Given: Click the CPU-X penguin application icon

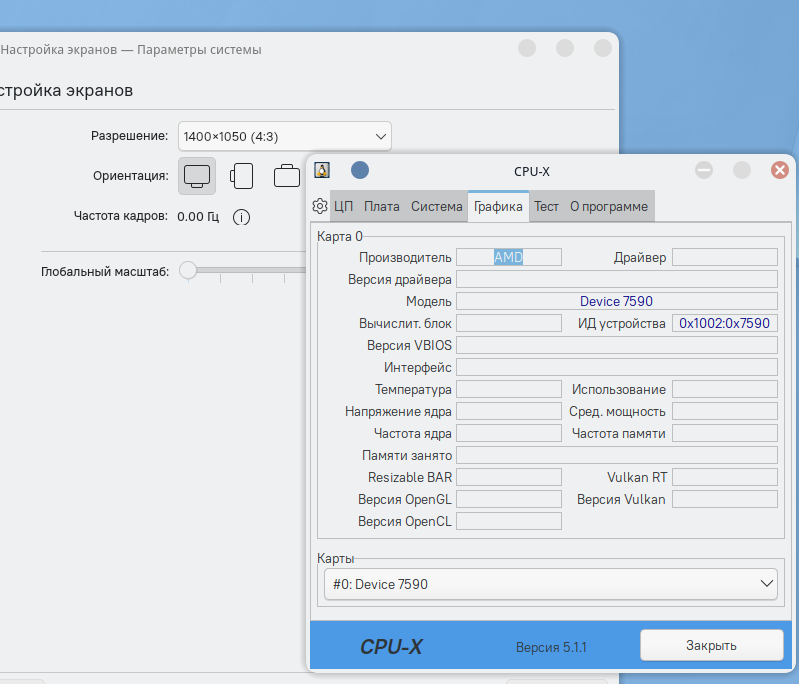Looking at the screenshot, I should [322, 170].
